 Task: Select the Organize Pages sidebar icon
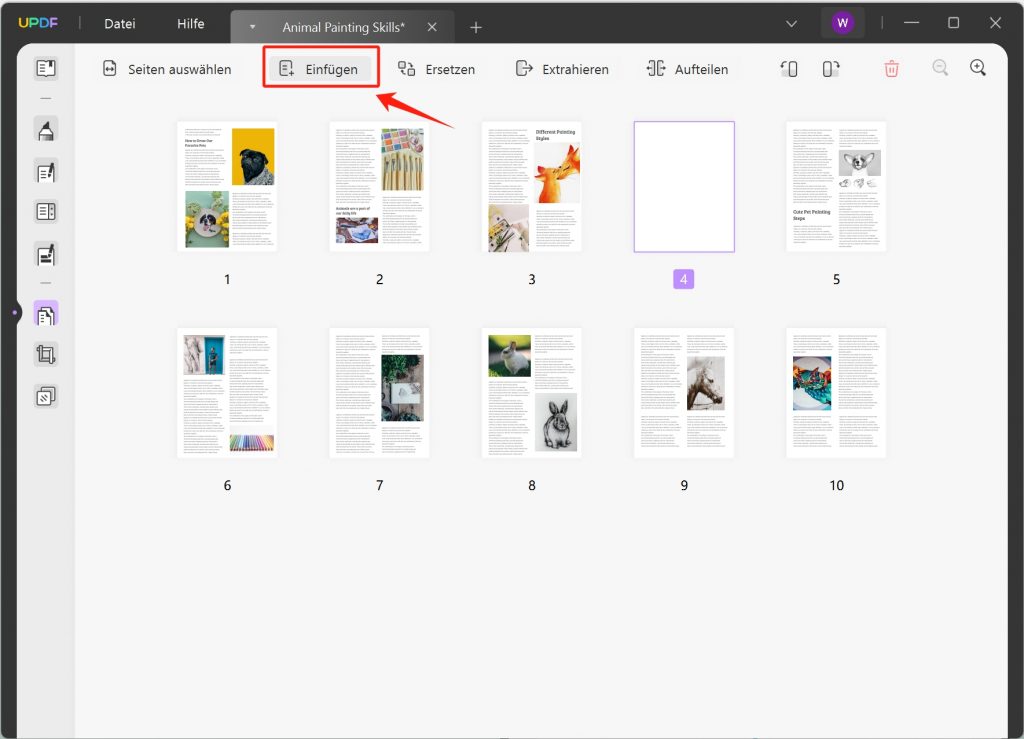click(46, 314)
